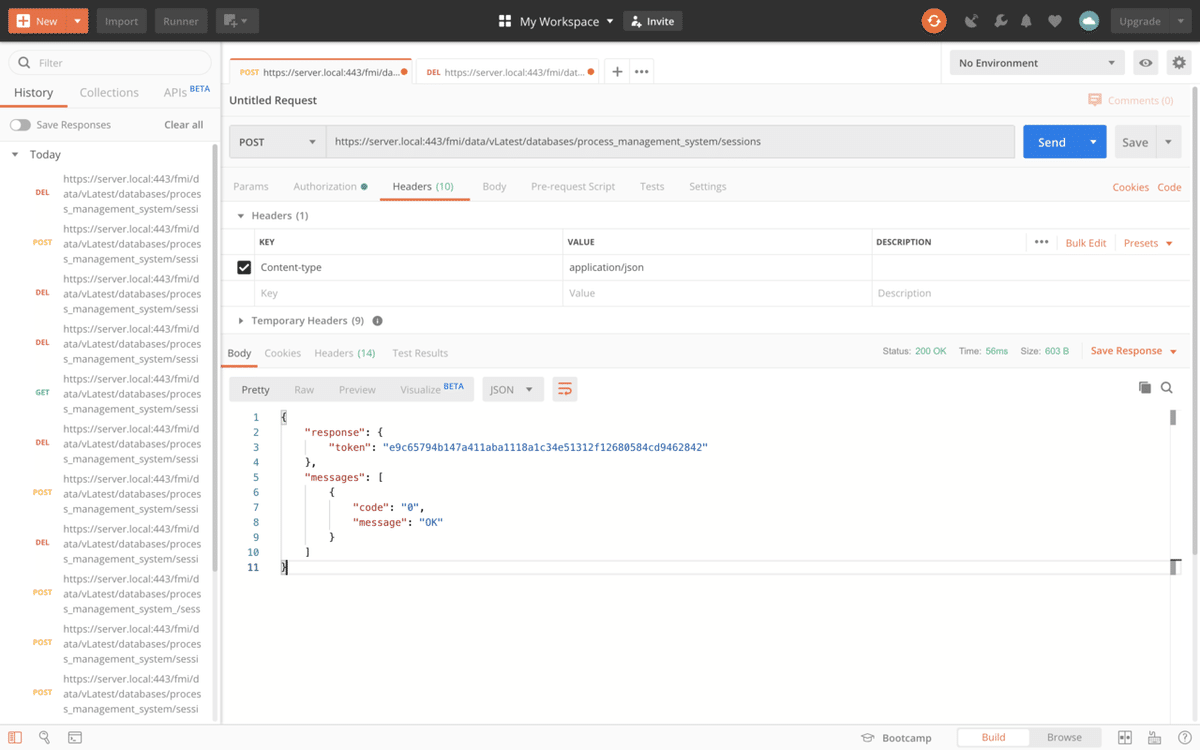Open the console icon in the status bar
This screenshot has height=750, width=1200.
coord(75,737)
